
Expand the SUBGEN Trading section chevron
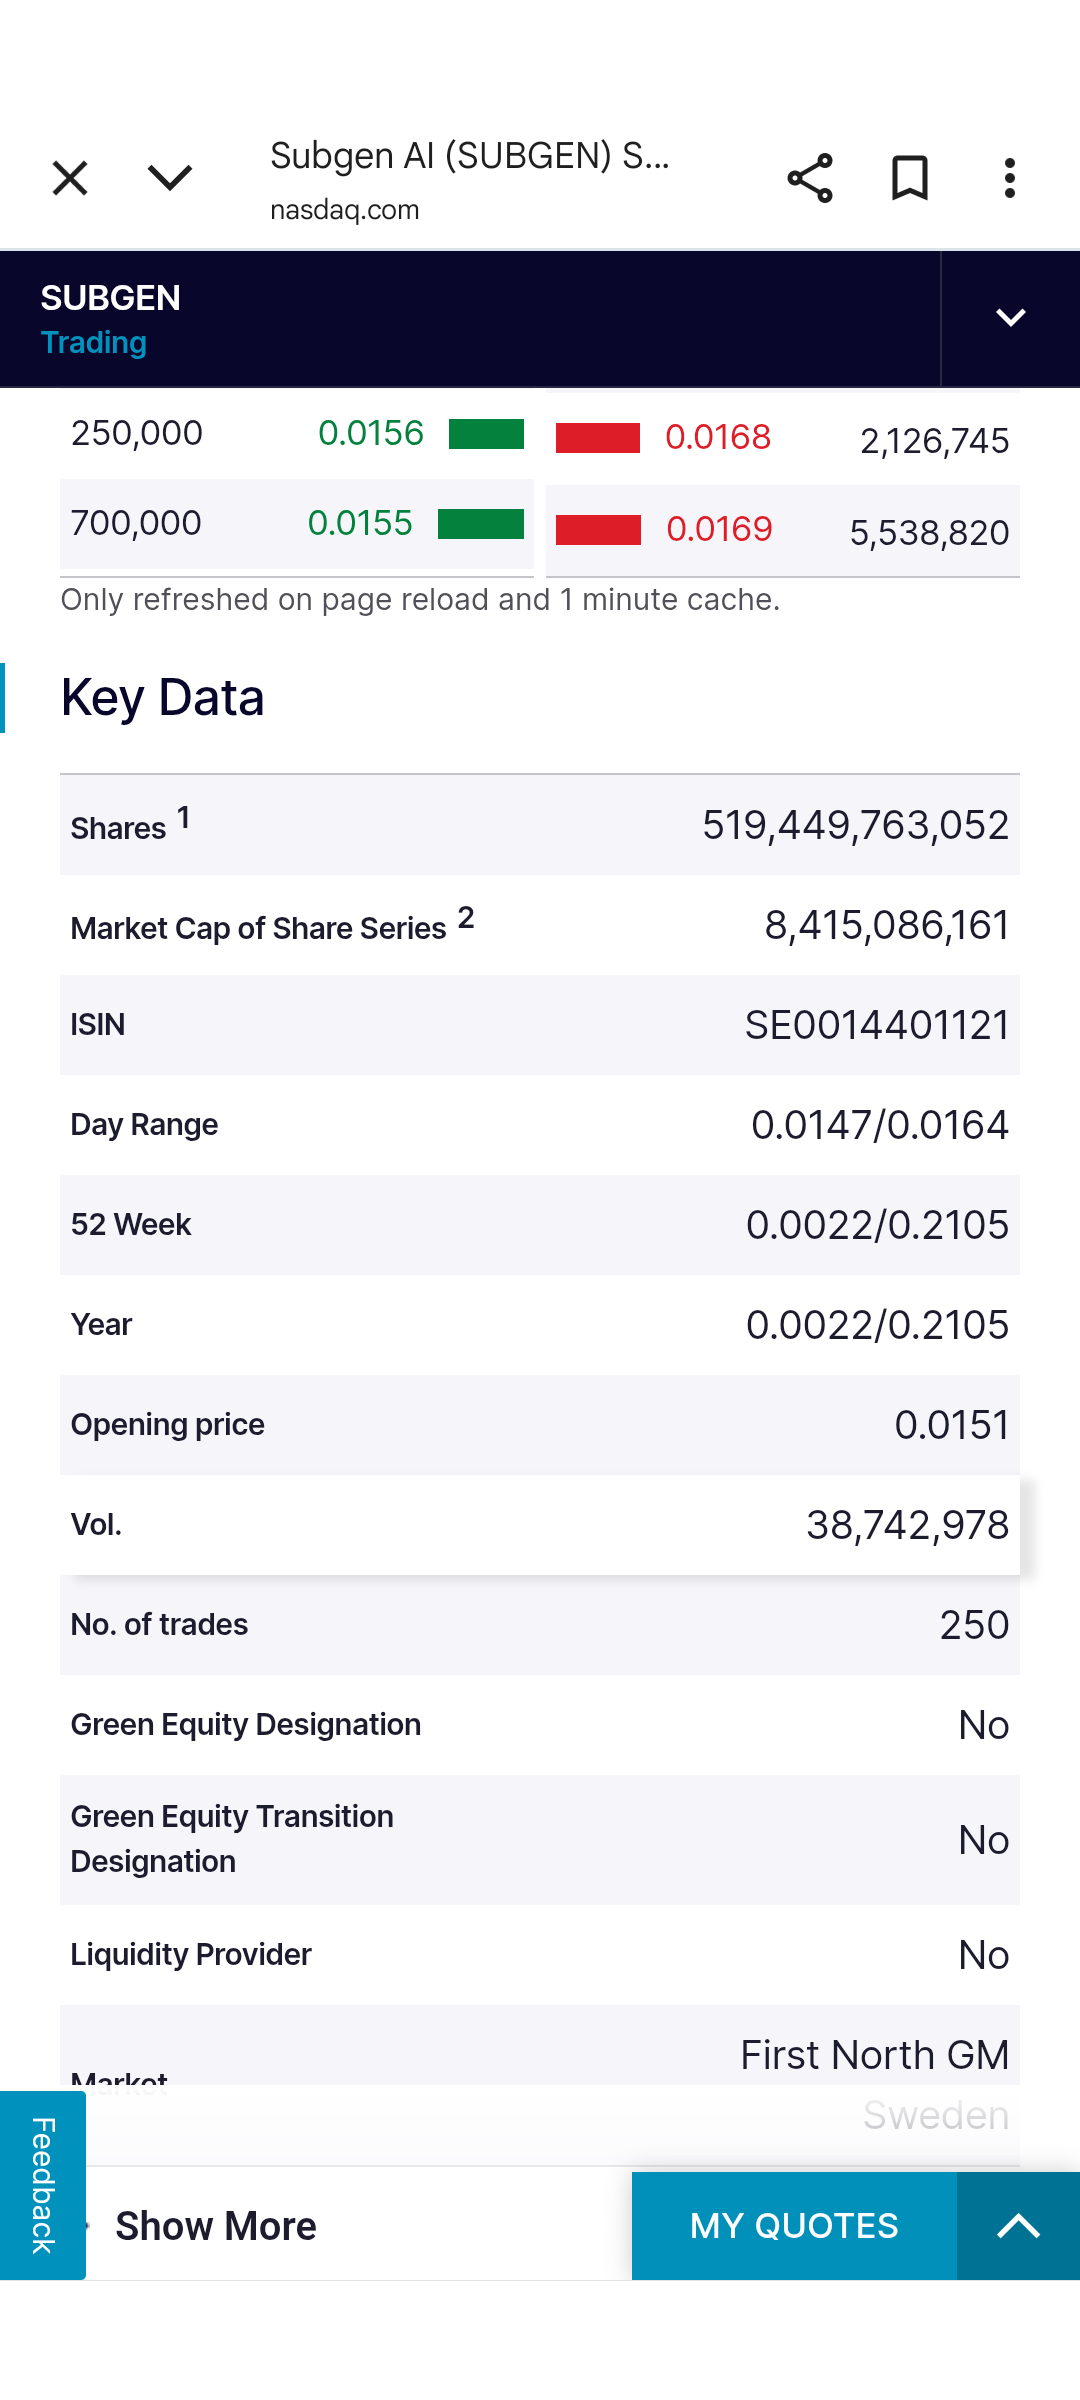[x=1010, y=318]
